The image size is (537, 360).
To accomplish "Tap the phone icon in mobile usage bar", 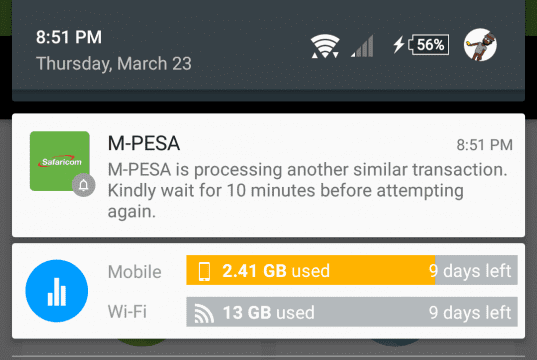I will click(204, 271).
